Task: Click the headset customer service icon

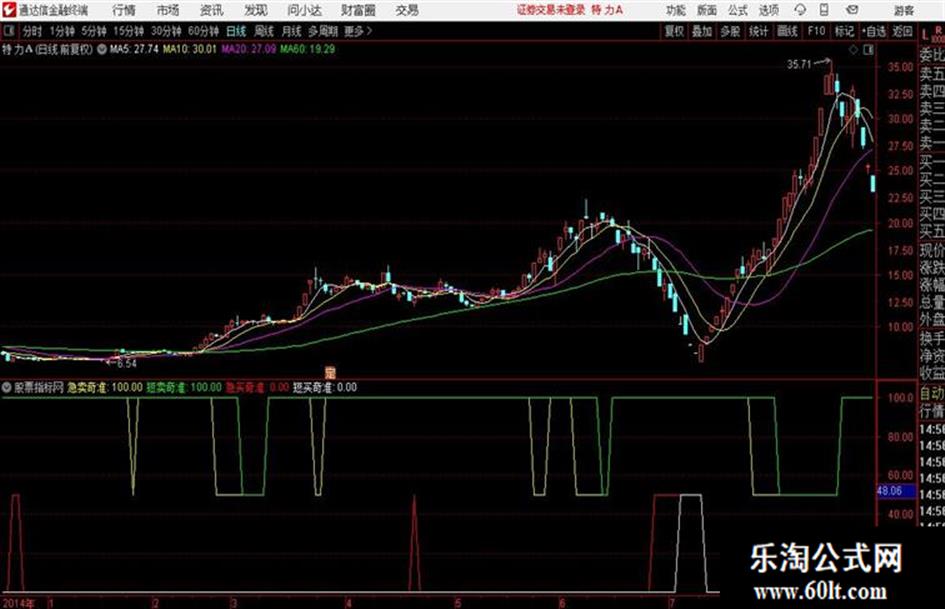Action: [800, 10]
